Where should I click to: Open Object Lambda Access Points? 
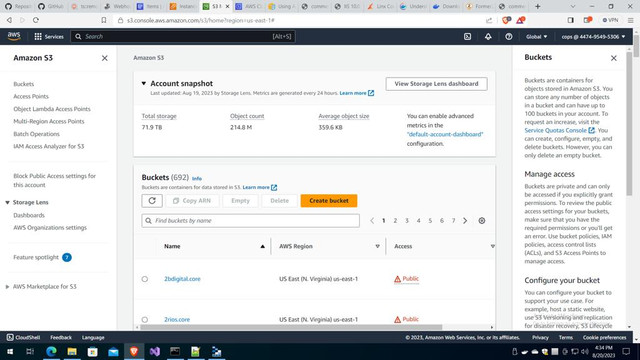[x=52, y=109]
